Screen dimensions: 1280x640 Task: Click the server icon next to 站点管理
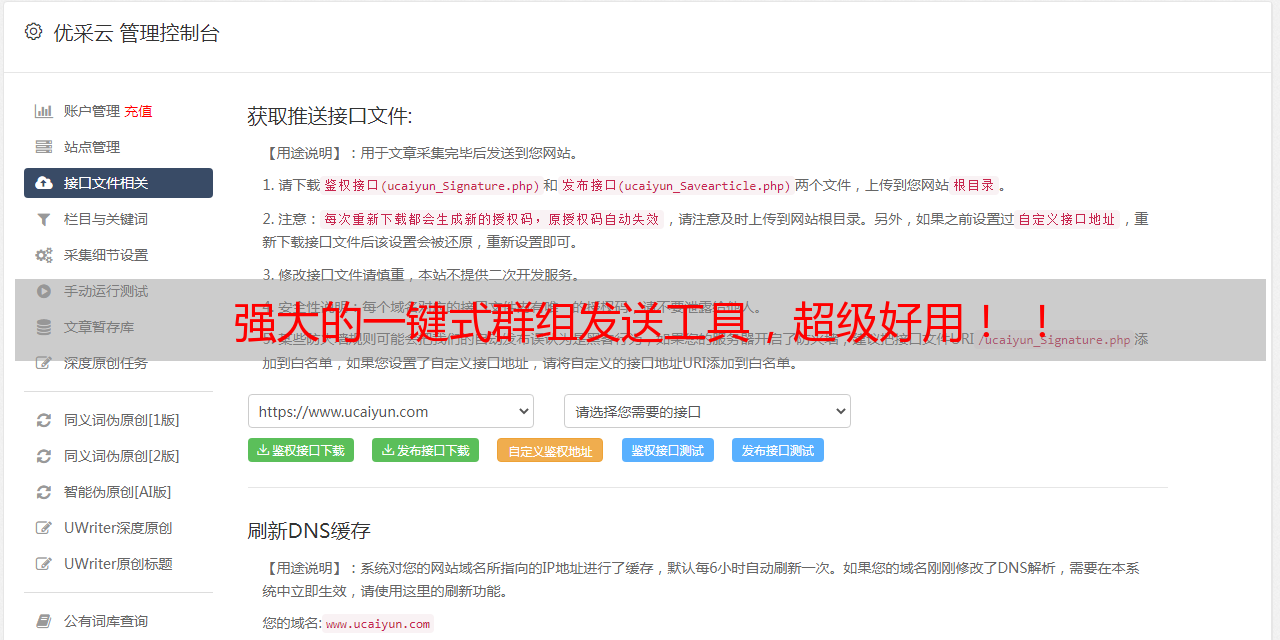[x=44, y=147]
